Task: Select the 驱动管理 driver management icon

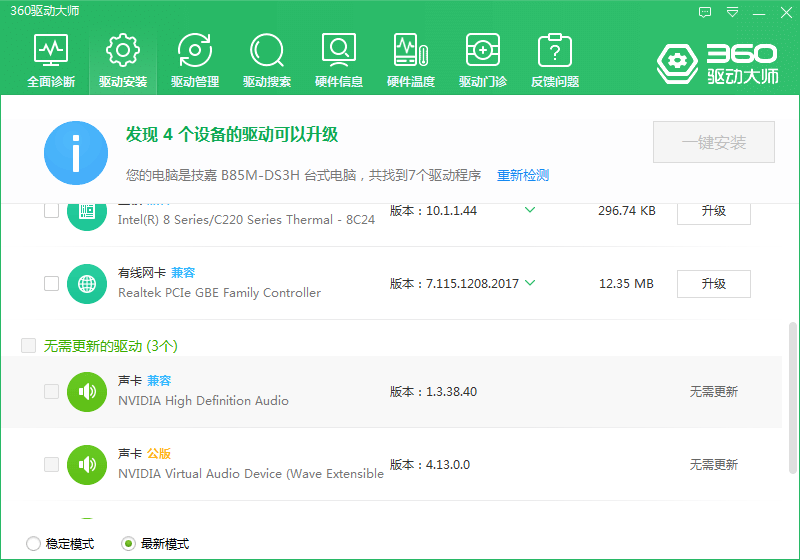Action: point(194,60)
